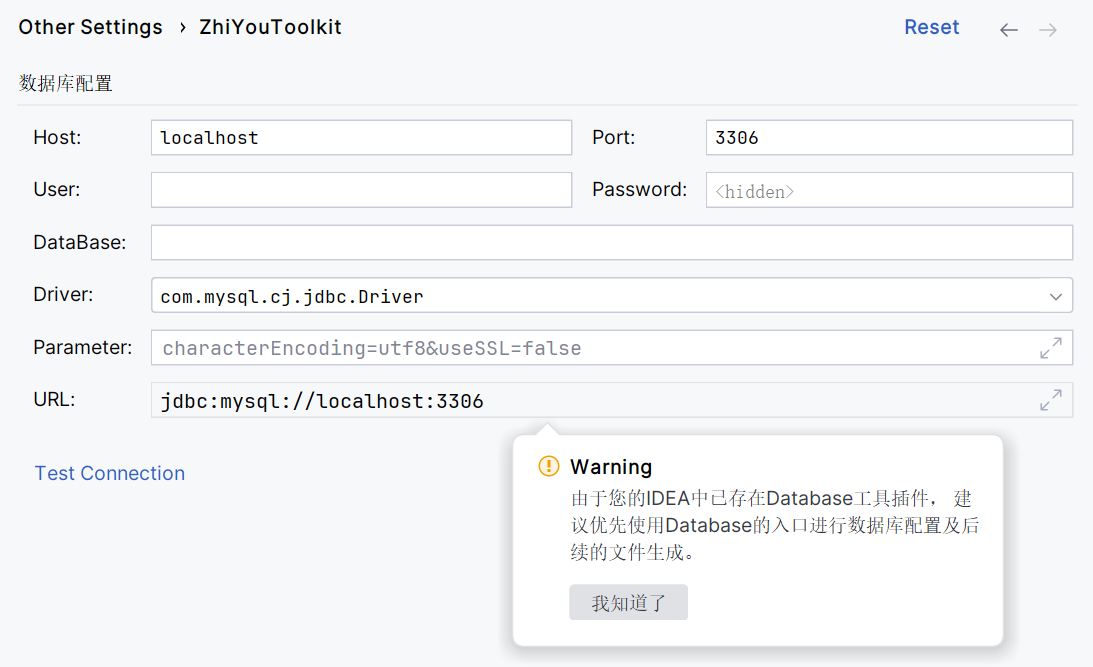The height and width of the screenshot is (667, 1093).
Task: Click the Test Connection link
Action: 110,473
